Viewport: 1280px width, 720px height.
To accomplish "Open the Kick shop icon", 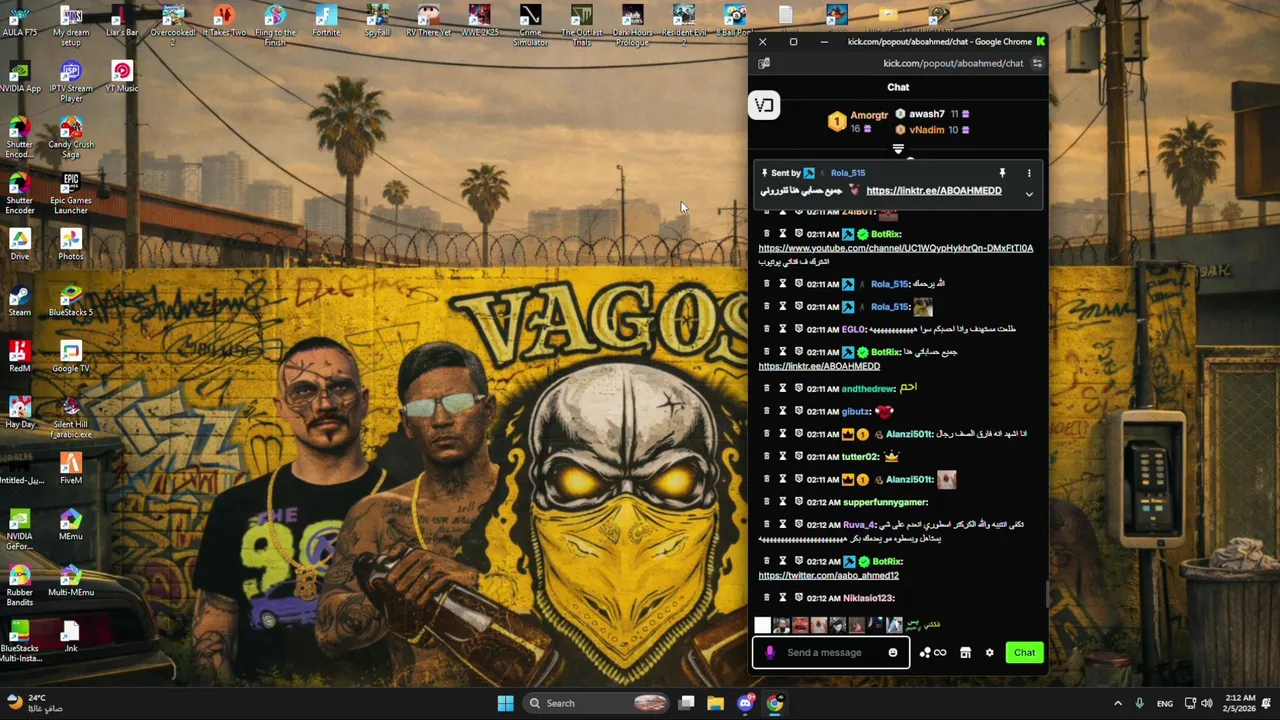I will pyautogui.click(x=965, y=653).
